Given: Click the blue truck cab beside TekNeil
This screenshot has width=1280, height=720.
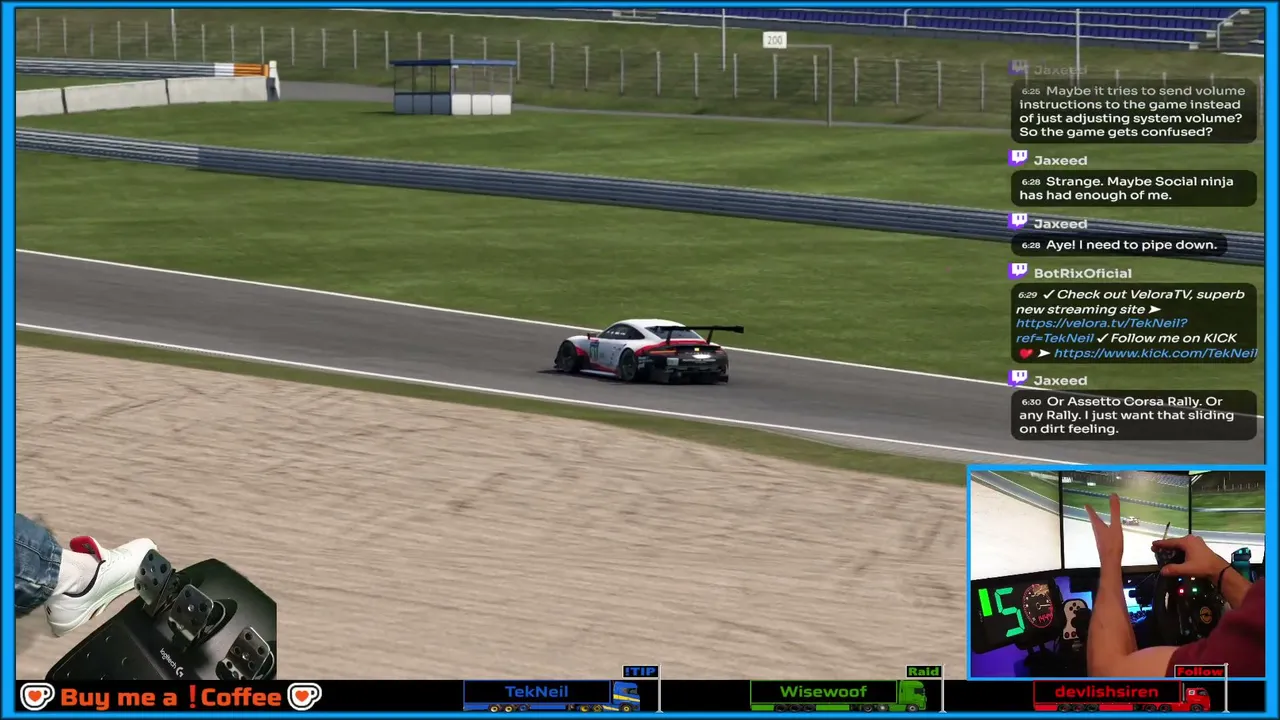Looking at the screenshot, I should click(x=625, y=695).
